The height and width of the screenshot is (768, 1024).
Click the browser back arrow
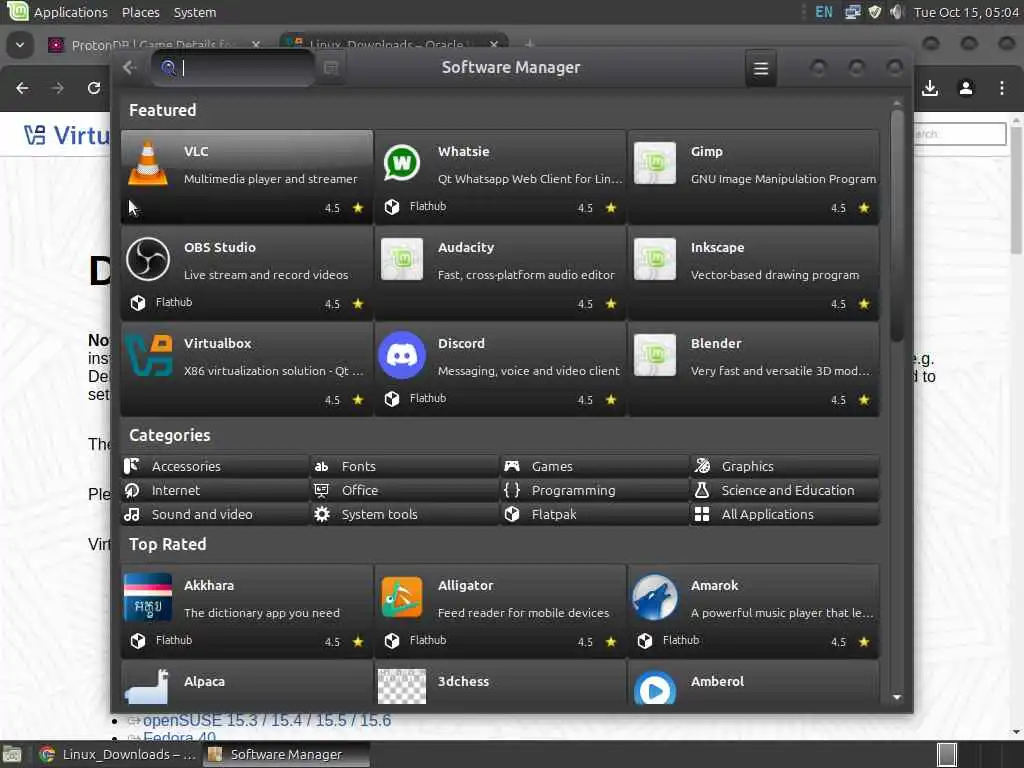point(22,88)
